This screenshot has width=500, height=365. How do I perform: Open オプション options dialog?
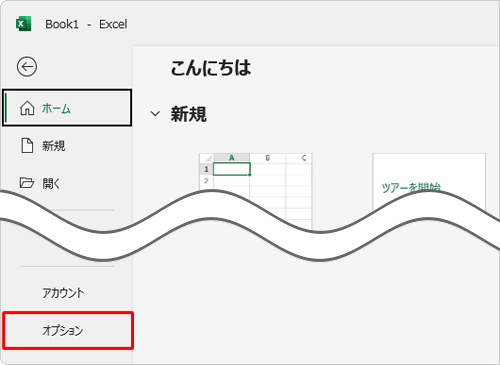coord(68,331)
